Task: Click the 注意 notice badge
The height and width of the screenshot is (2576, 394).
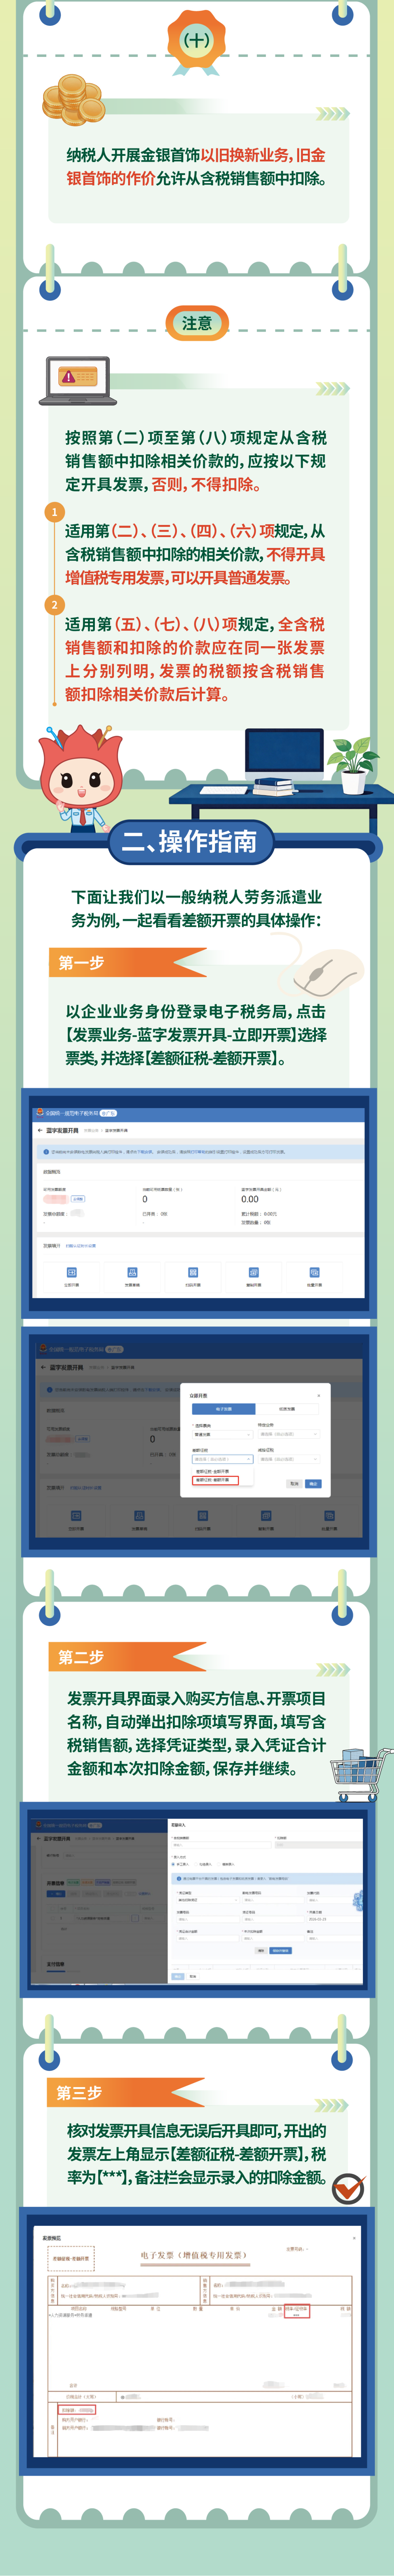Action: point(197,323)
